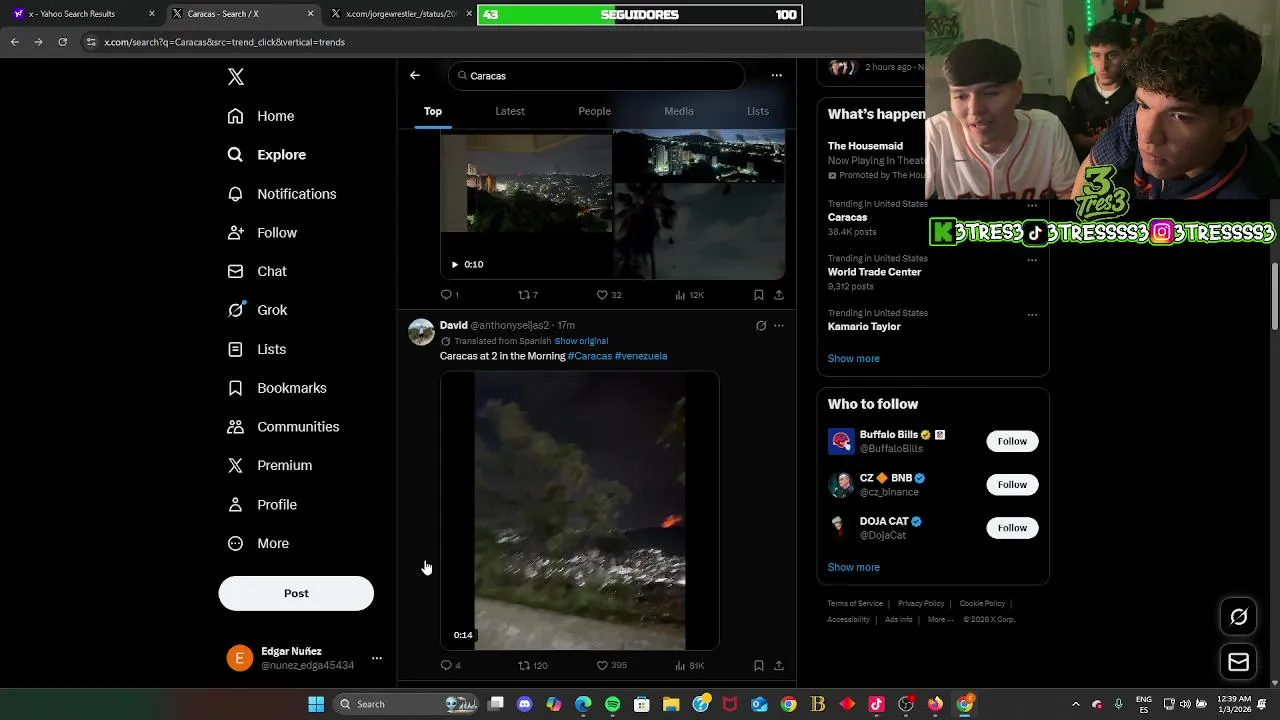
Task: Show more Who to follow suggestions
Action: click(853, 567)
